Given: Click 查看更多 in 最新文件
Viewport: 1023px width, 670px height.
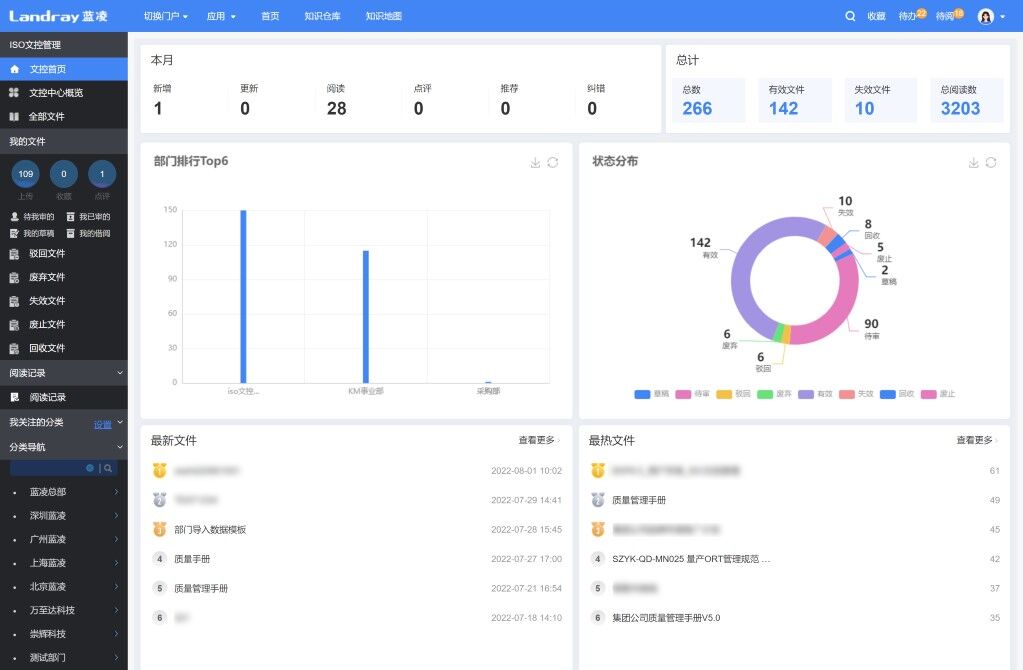Looking at the screenshot, I should point(539,440).
